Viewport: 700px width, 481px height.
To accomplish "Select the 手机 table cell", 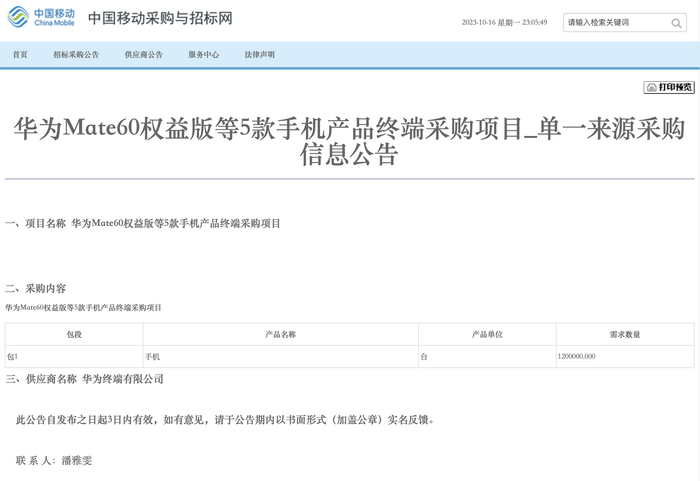I will point(281,356).
